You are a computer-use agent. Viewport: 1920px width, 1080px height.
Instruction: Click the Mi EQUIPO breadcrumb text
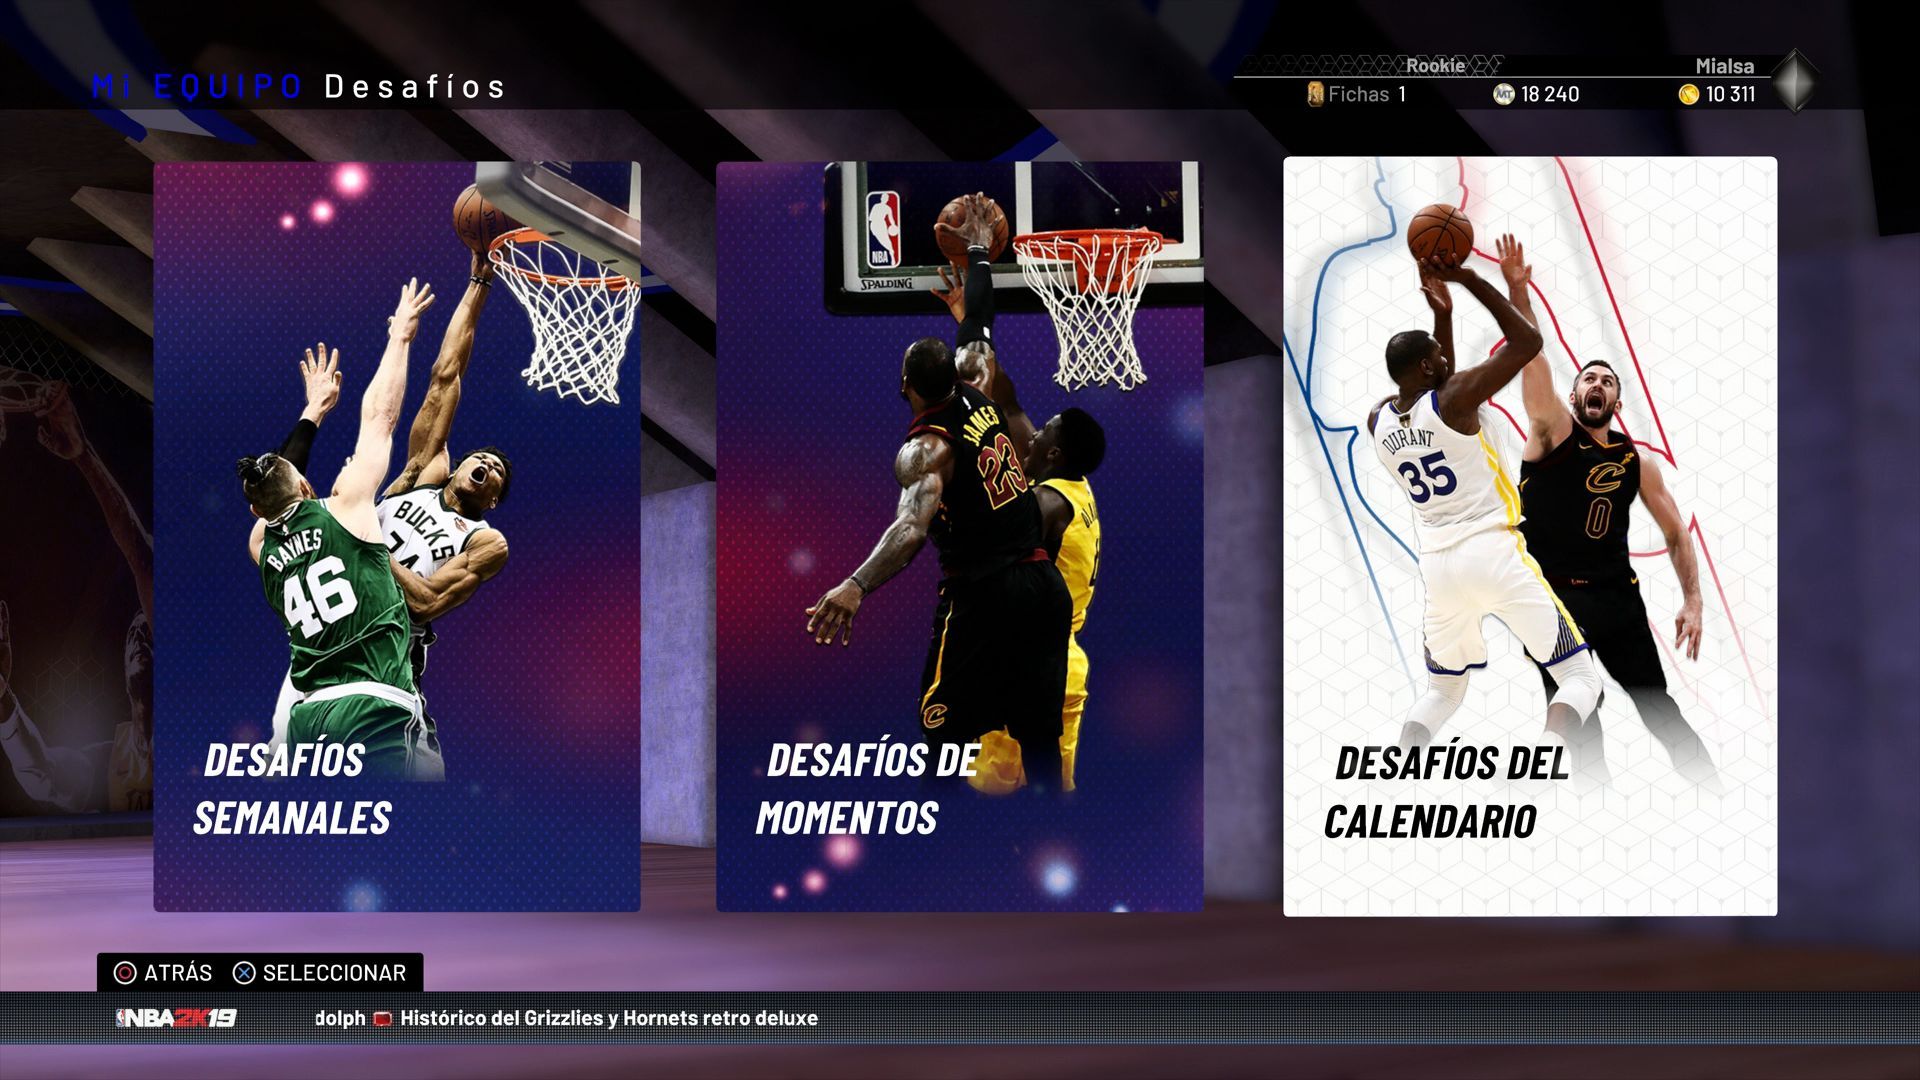(x=197, y=87)
